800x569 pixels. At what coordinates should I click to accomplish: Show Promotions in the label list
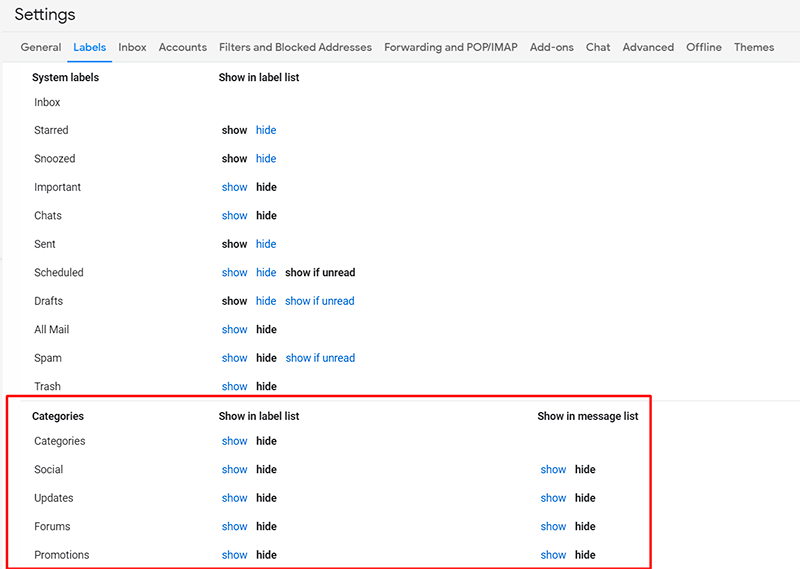(x=234, y=555)
